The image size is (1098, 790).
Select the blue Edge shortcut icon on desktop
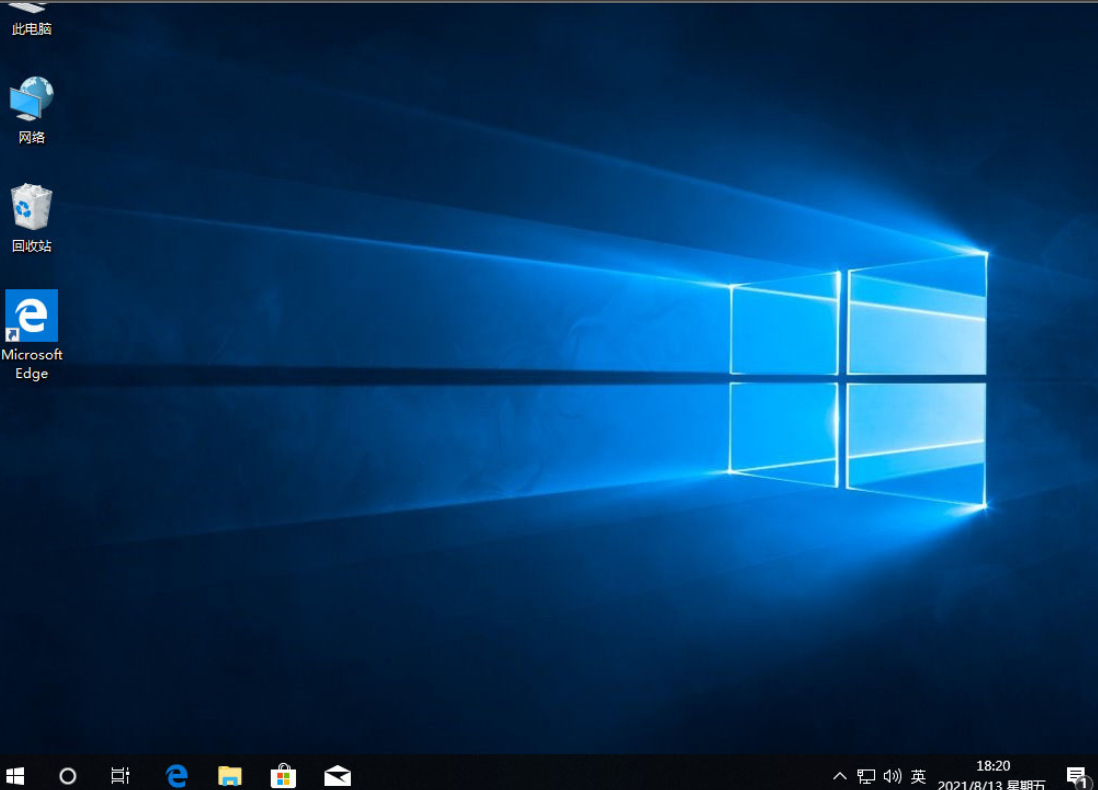tap(31, 316)
